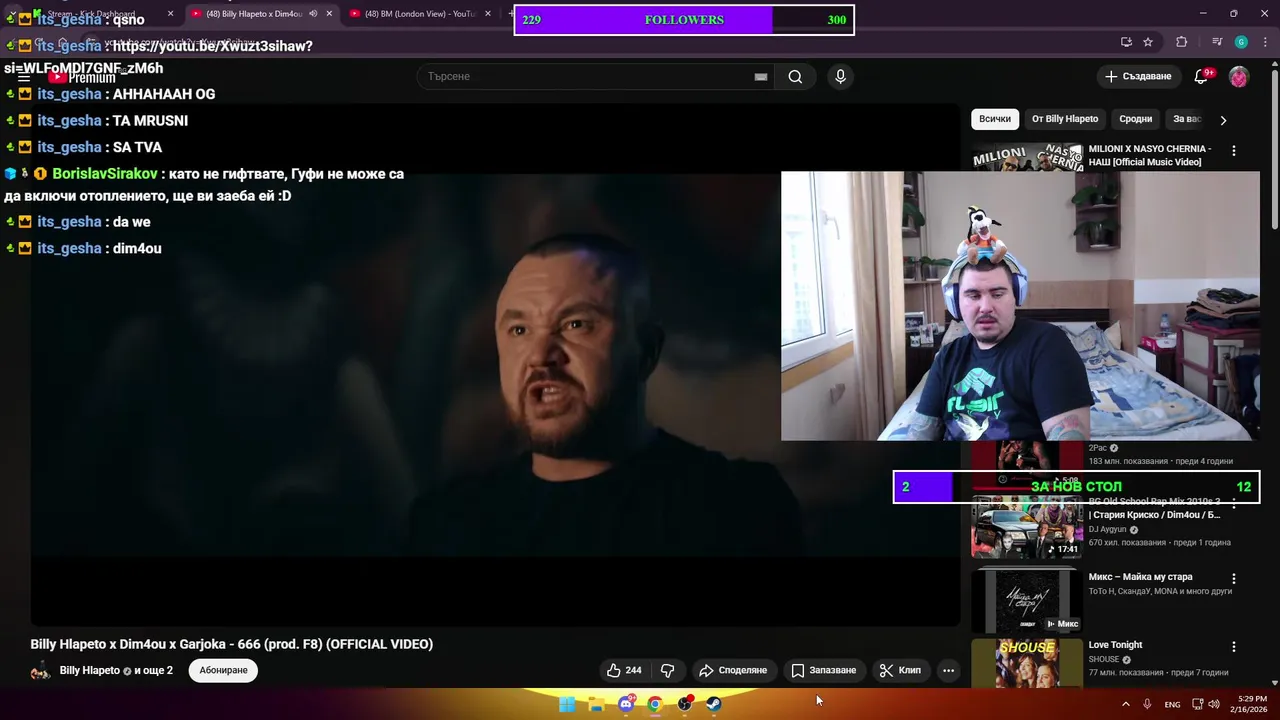Image resolution: width=1280 pixels, height=720 pixels.
Task: Open MILIONI X NASYO CHERNIA video title
Action: (1150, 155)
